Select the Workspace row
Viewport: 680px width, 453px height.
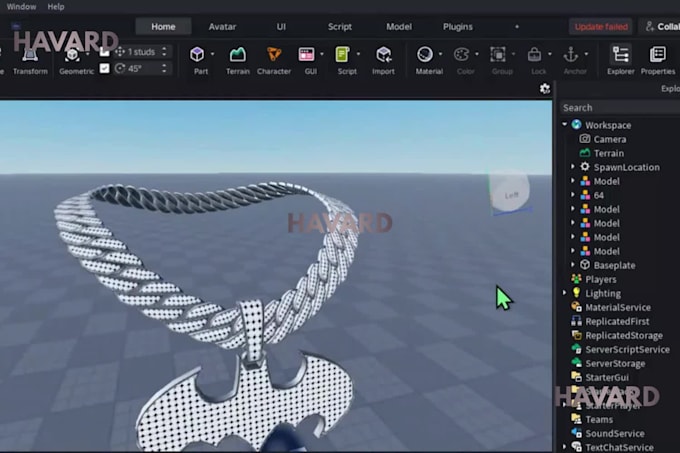pos(608,125)
